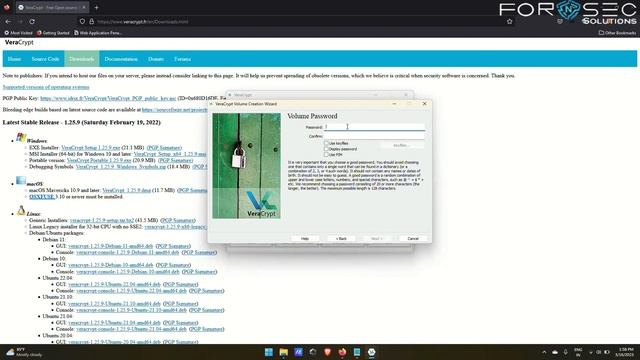Screen dimensions: 640x360
Task: Click the VeraCrypt logo on the webpage
Action: pyautogui.click(x=19, y=42)
